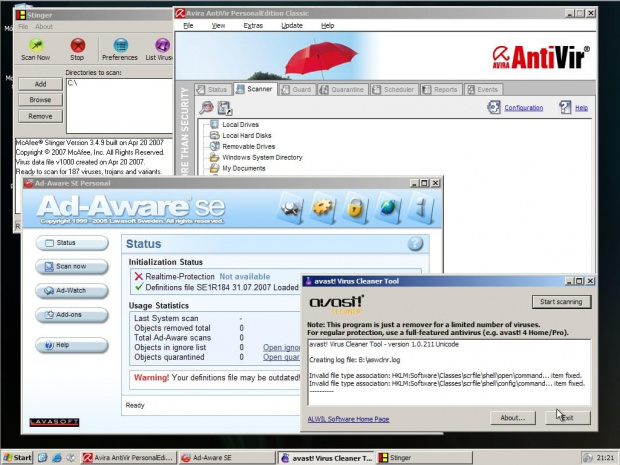The image size is (620, 465).
Task: Open ALWIL Software Home Page link
Action: pyautogui.click(x=348, y=419)
